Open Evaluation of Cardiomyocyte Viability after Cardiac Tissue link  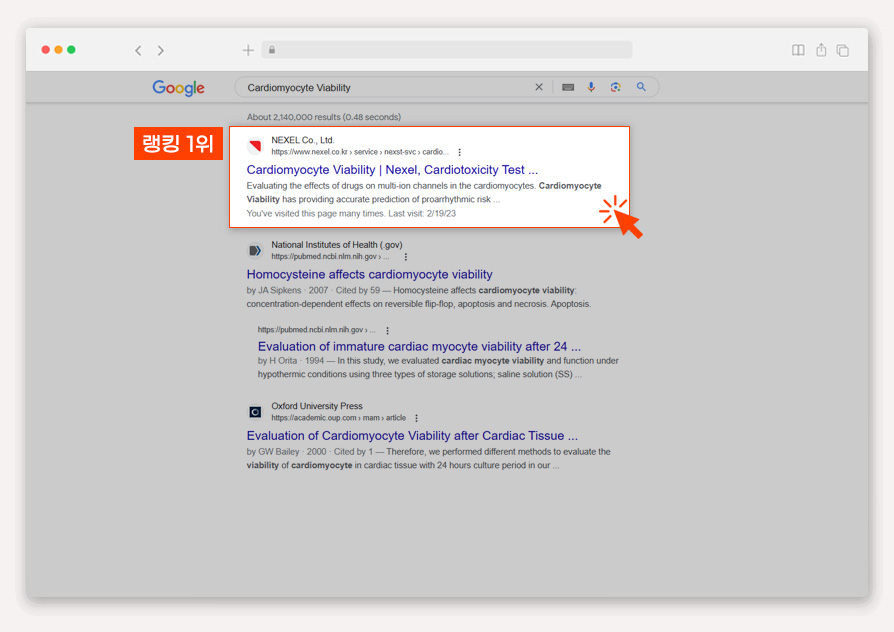pos(412,436)
